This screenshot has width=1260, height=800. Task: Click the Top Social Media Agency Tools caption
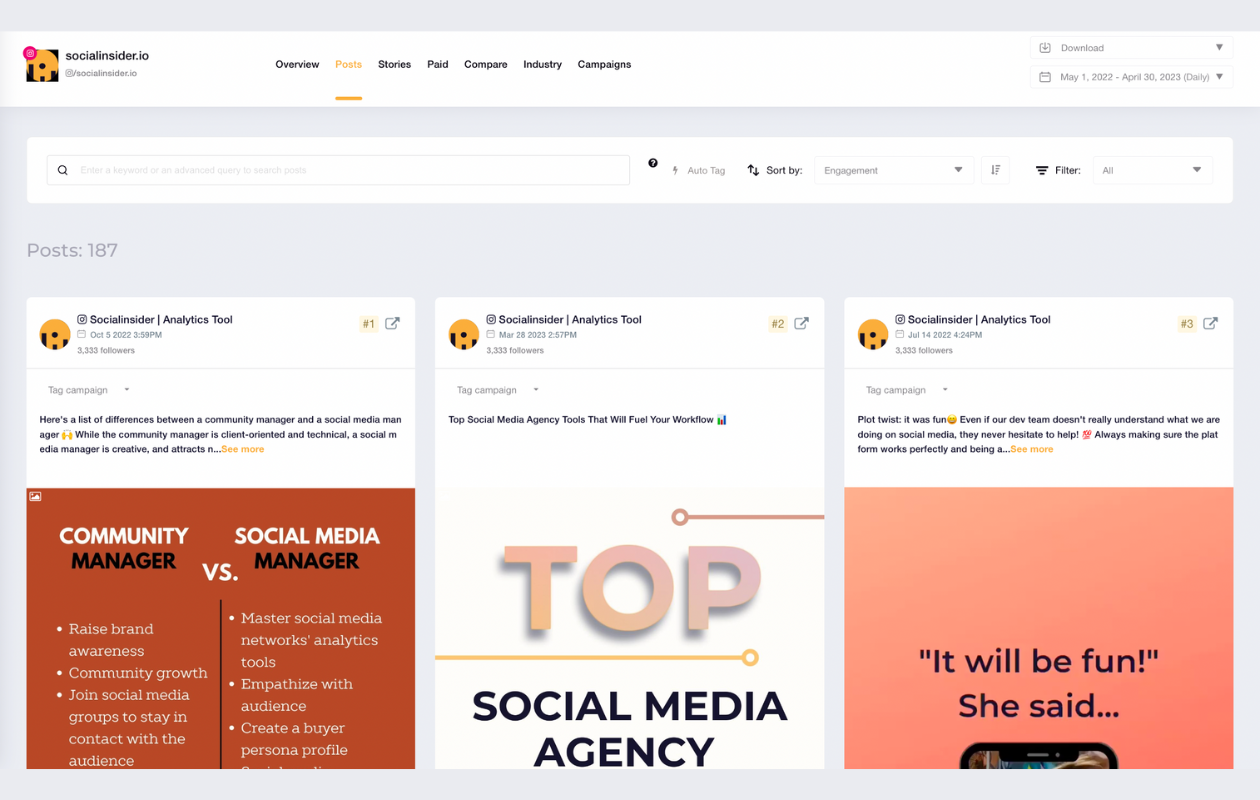point(587,420)
